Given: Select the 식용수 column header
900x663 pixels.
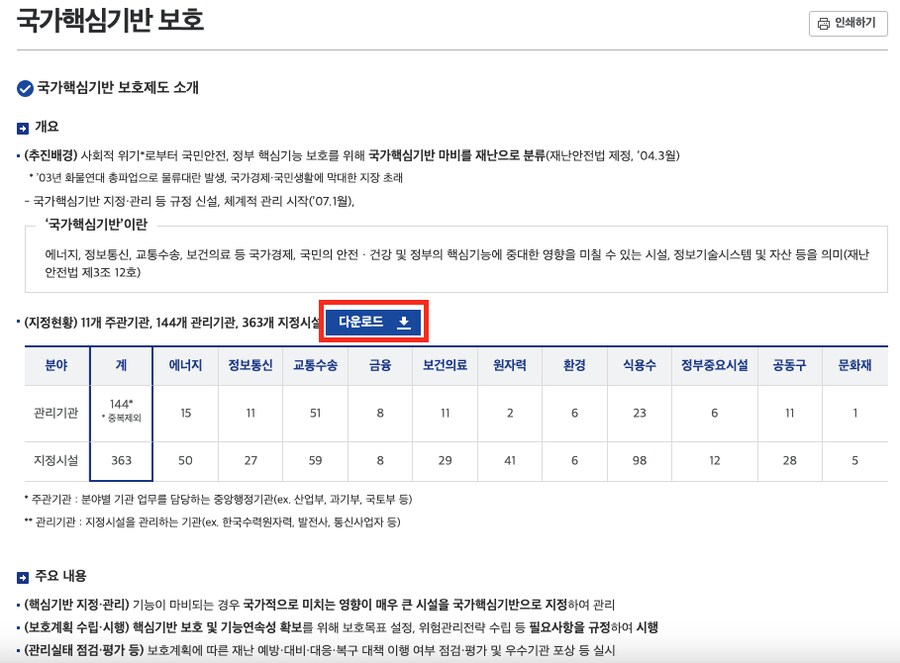Looking at the screenshot, I should click(639, 365).
